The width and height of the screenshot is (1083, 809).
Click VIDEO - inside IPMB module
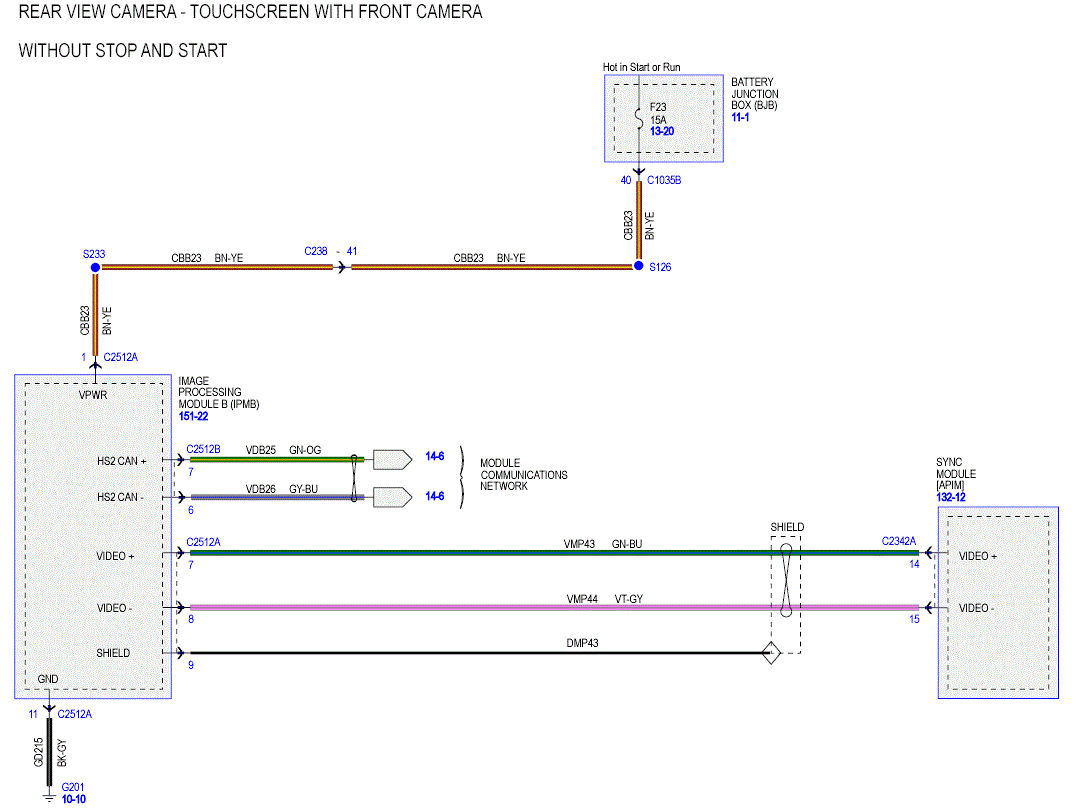coord(115,608)
